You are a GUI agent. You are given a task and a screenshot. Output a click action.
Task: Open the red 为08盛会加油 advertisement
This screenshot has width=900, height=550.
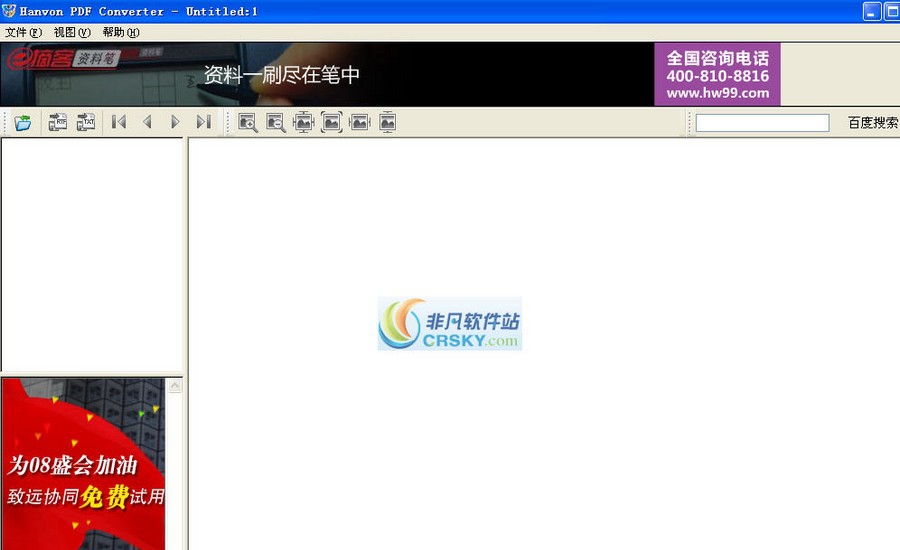tap(83, 464)
